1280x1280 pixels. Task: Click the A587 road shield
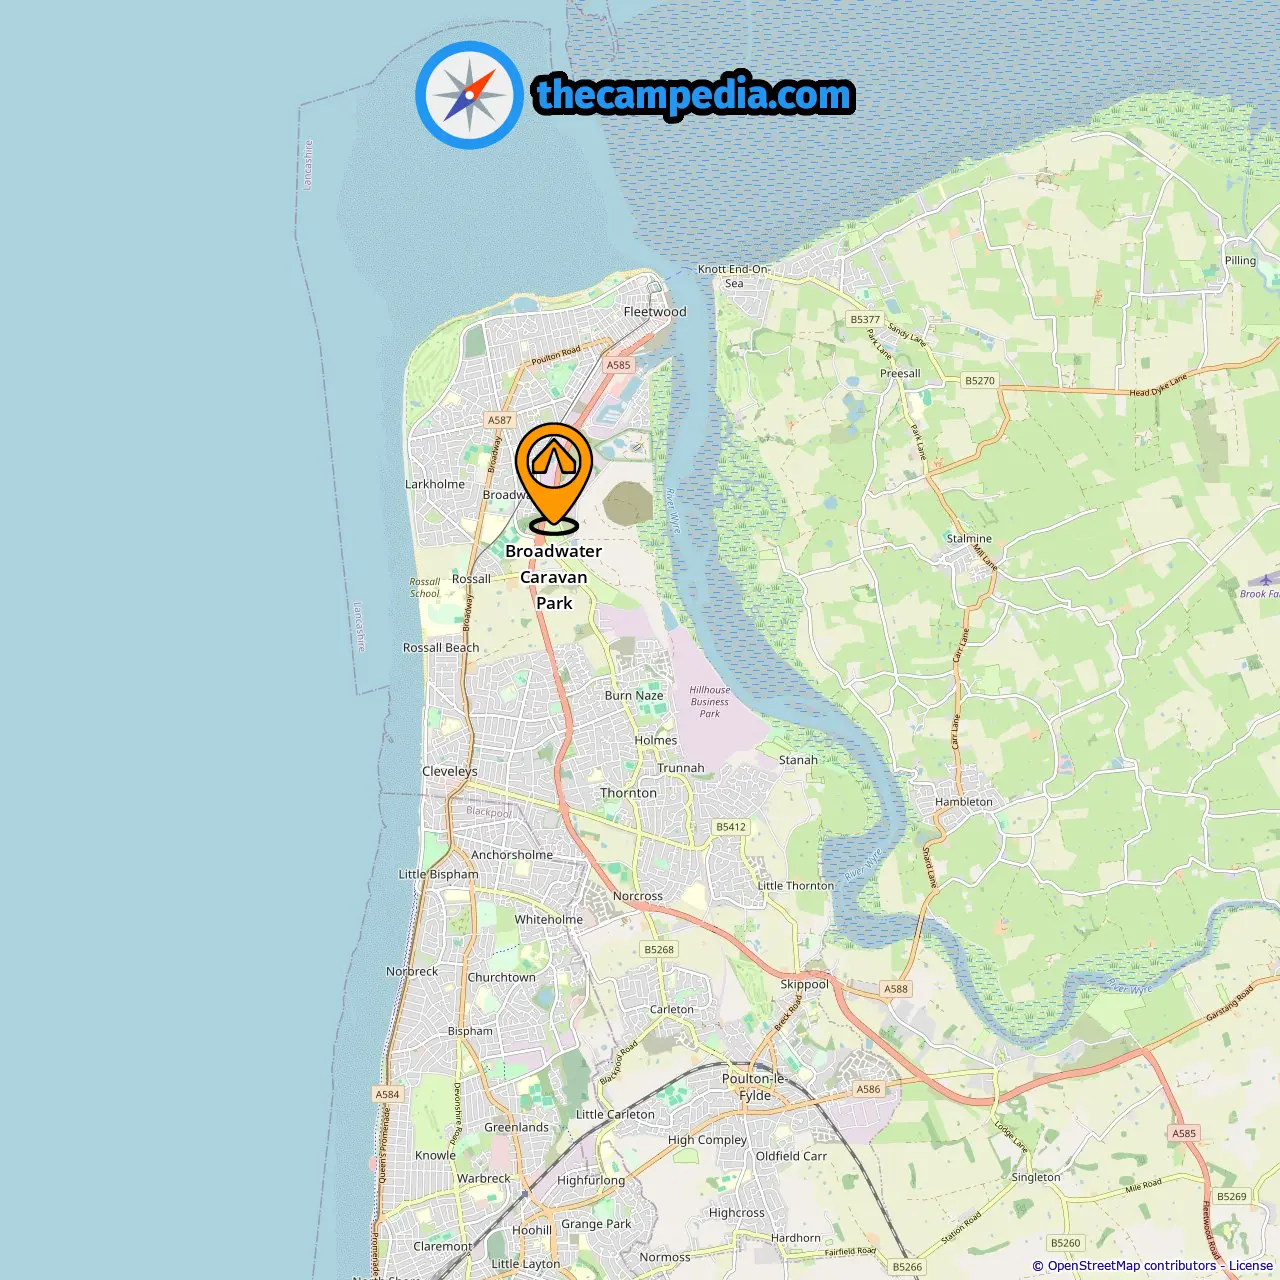500,420
